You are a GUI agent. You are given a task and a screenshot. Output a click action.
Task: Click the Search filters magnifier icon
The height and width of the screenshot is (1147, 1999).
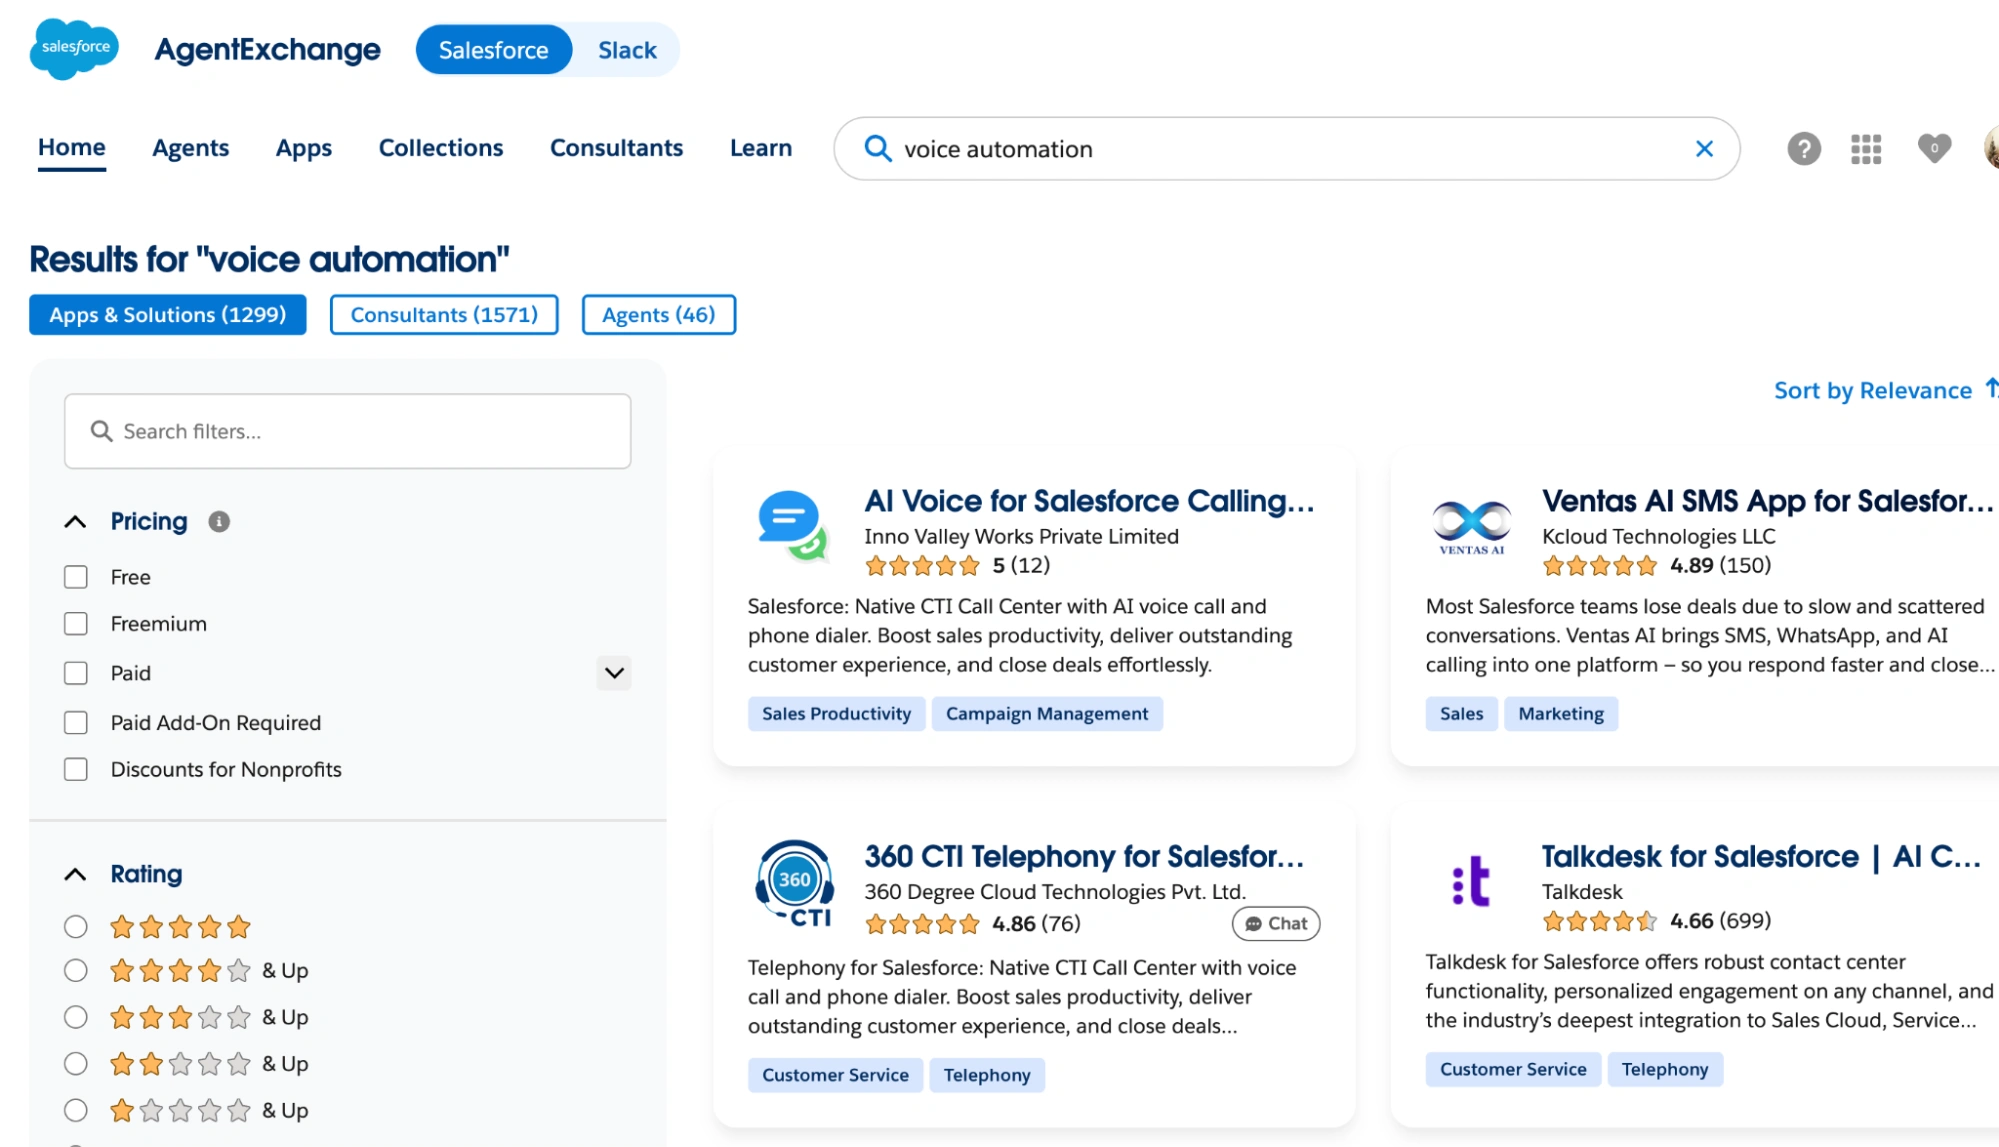[101, 431]
